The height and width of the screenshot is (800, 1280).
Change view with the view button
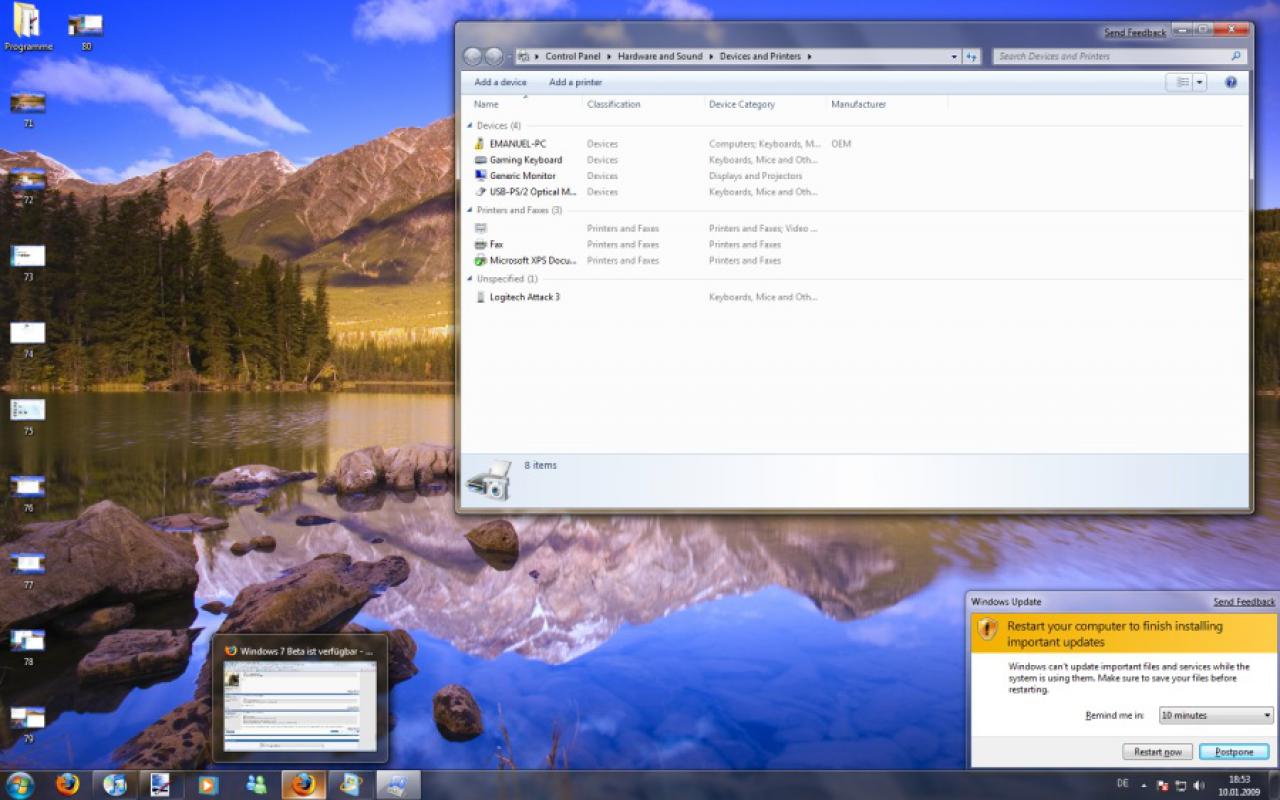(1181, 83)
